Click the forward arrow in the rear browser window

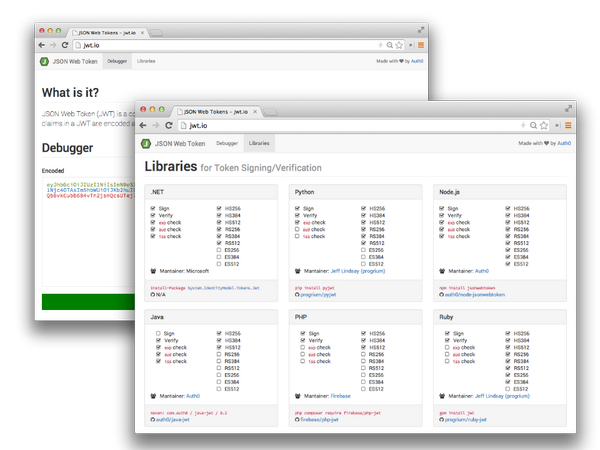click(53, 45)
